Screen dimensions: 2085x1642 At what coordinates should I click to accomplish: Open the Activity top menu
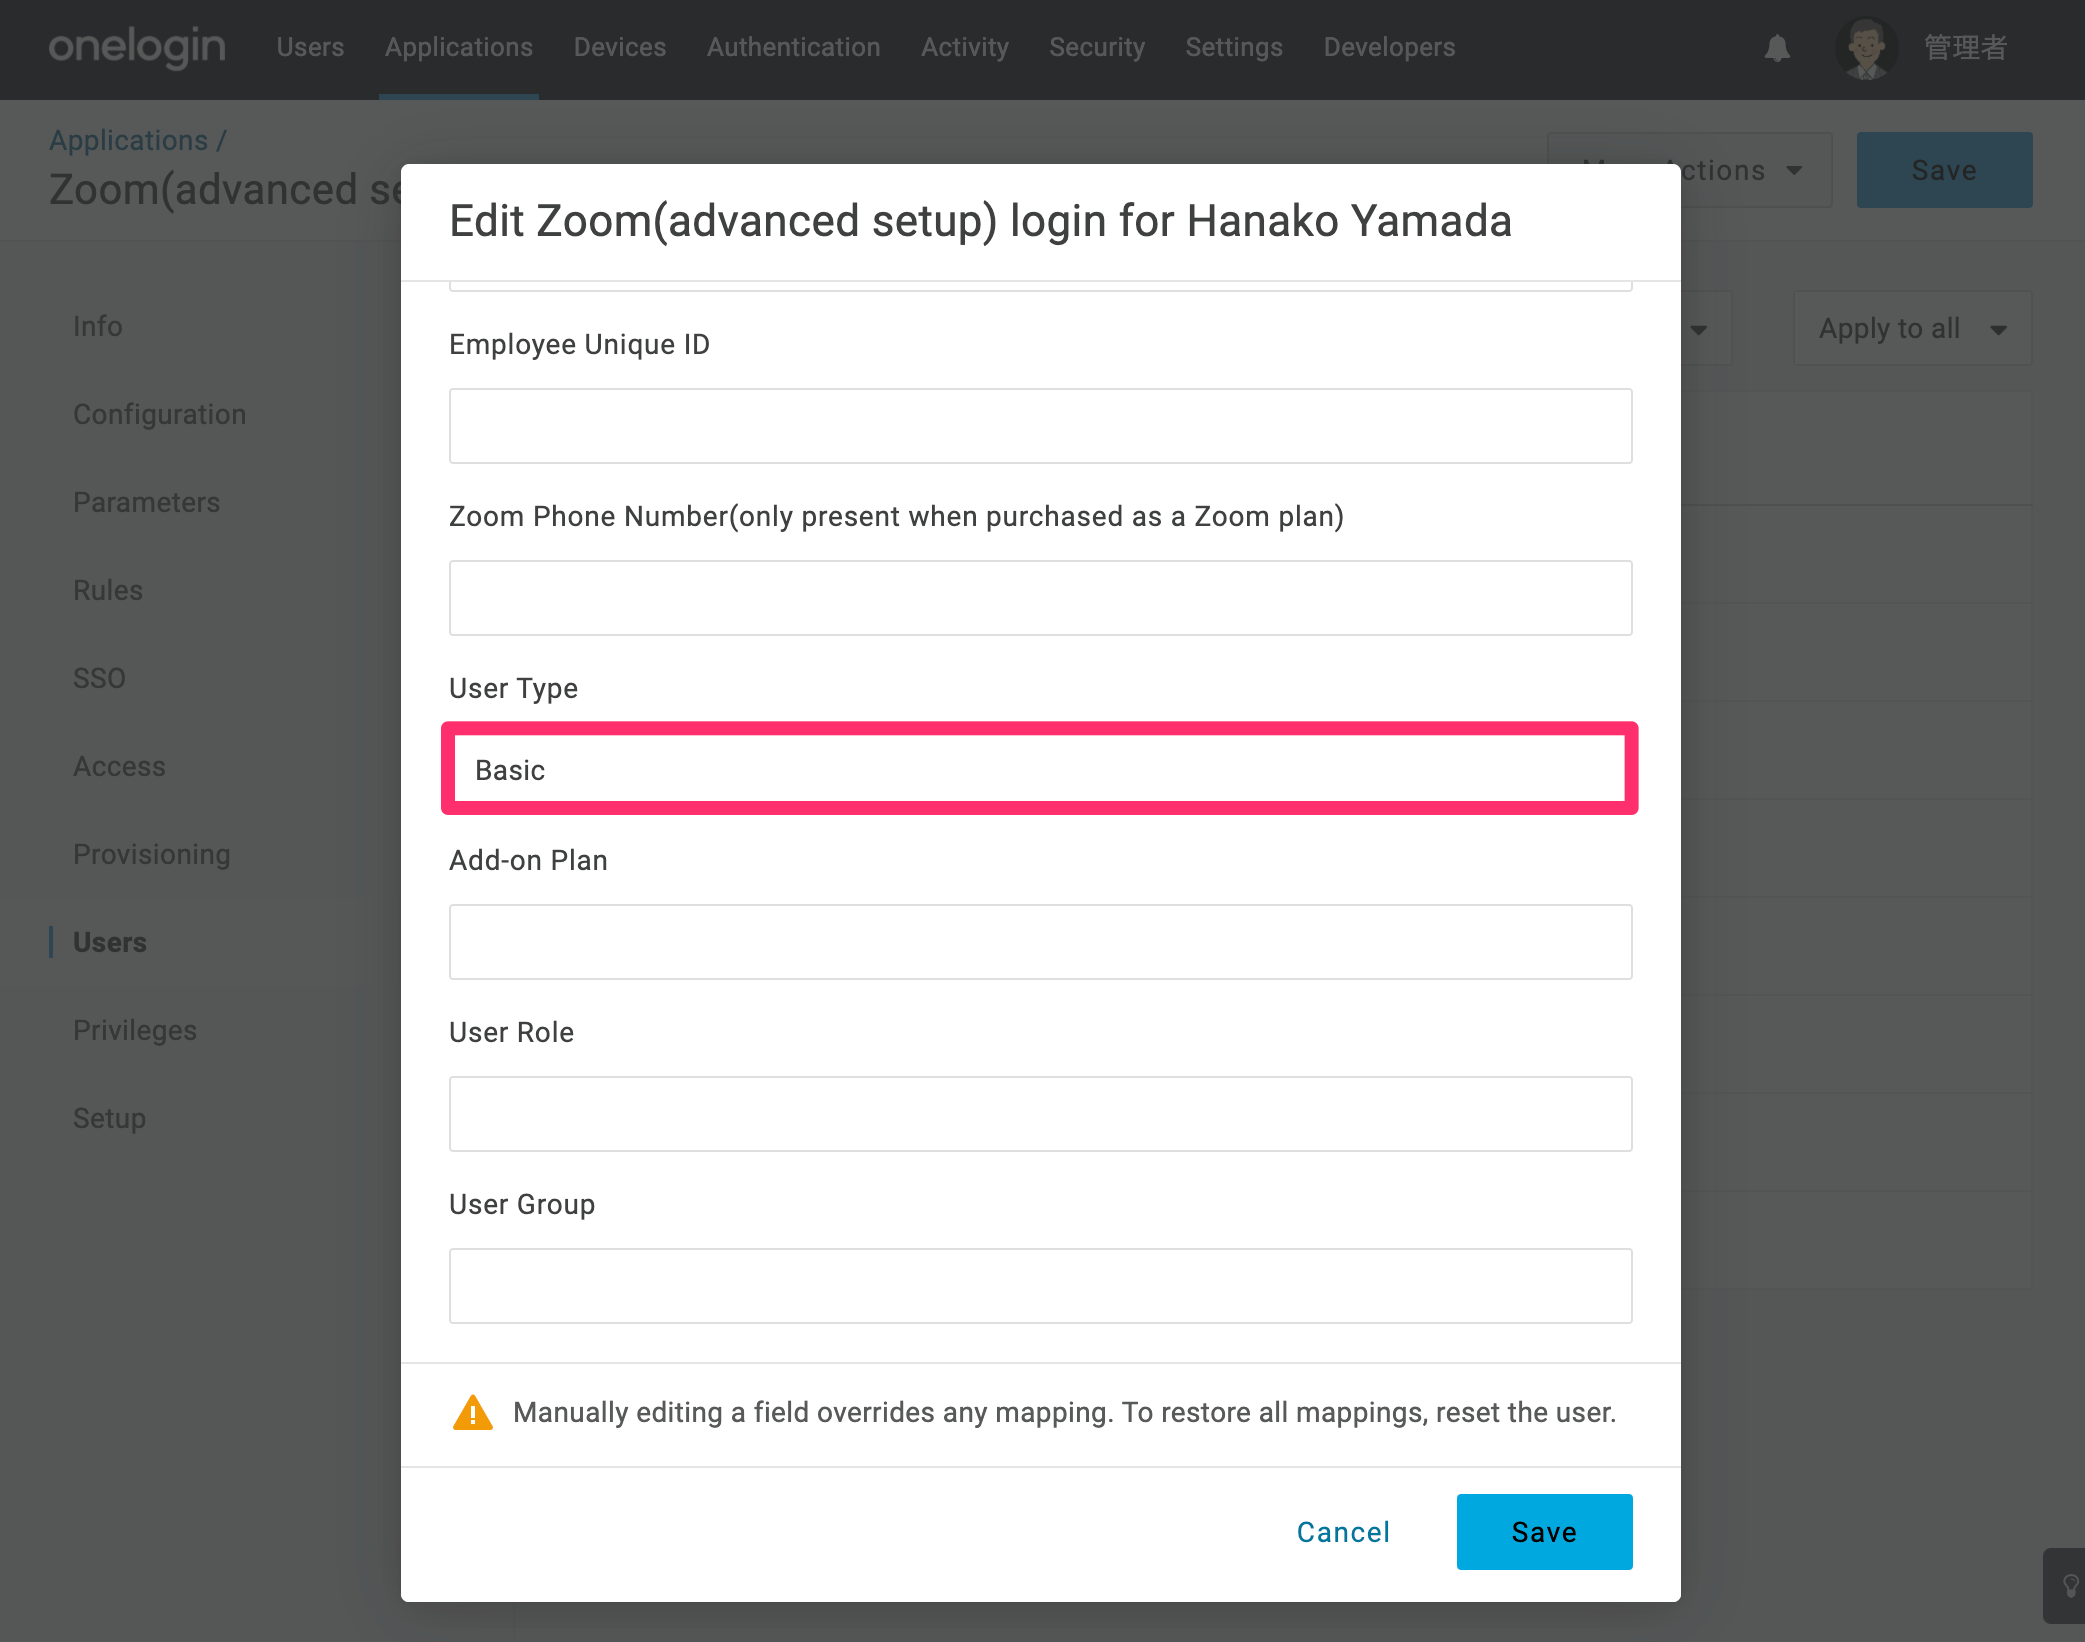(x=965, y=47)
